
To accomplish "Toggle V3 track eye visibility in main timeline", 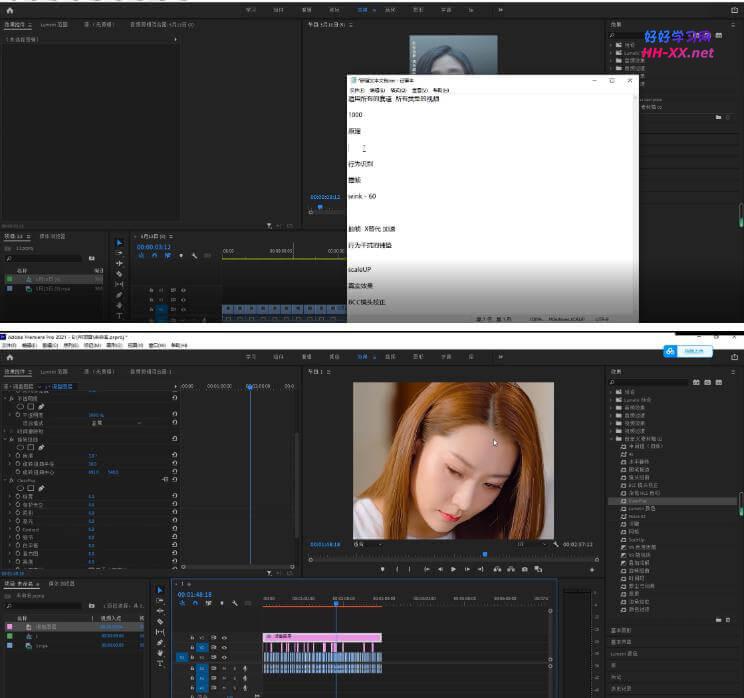I will click(224, 638).
